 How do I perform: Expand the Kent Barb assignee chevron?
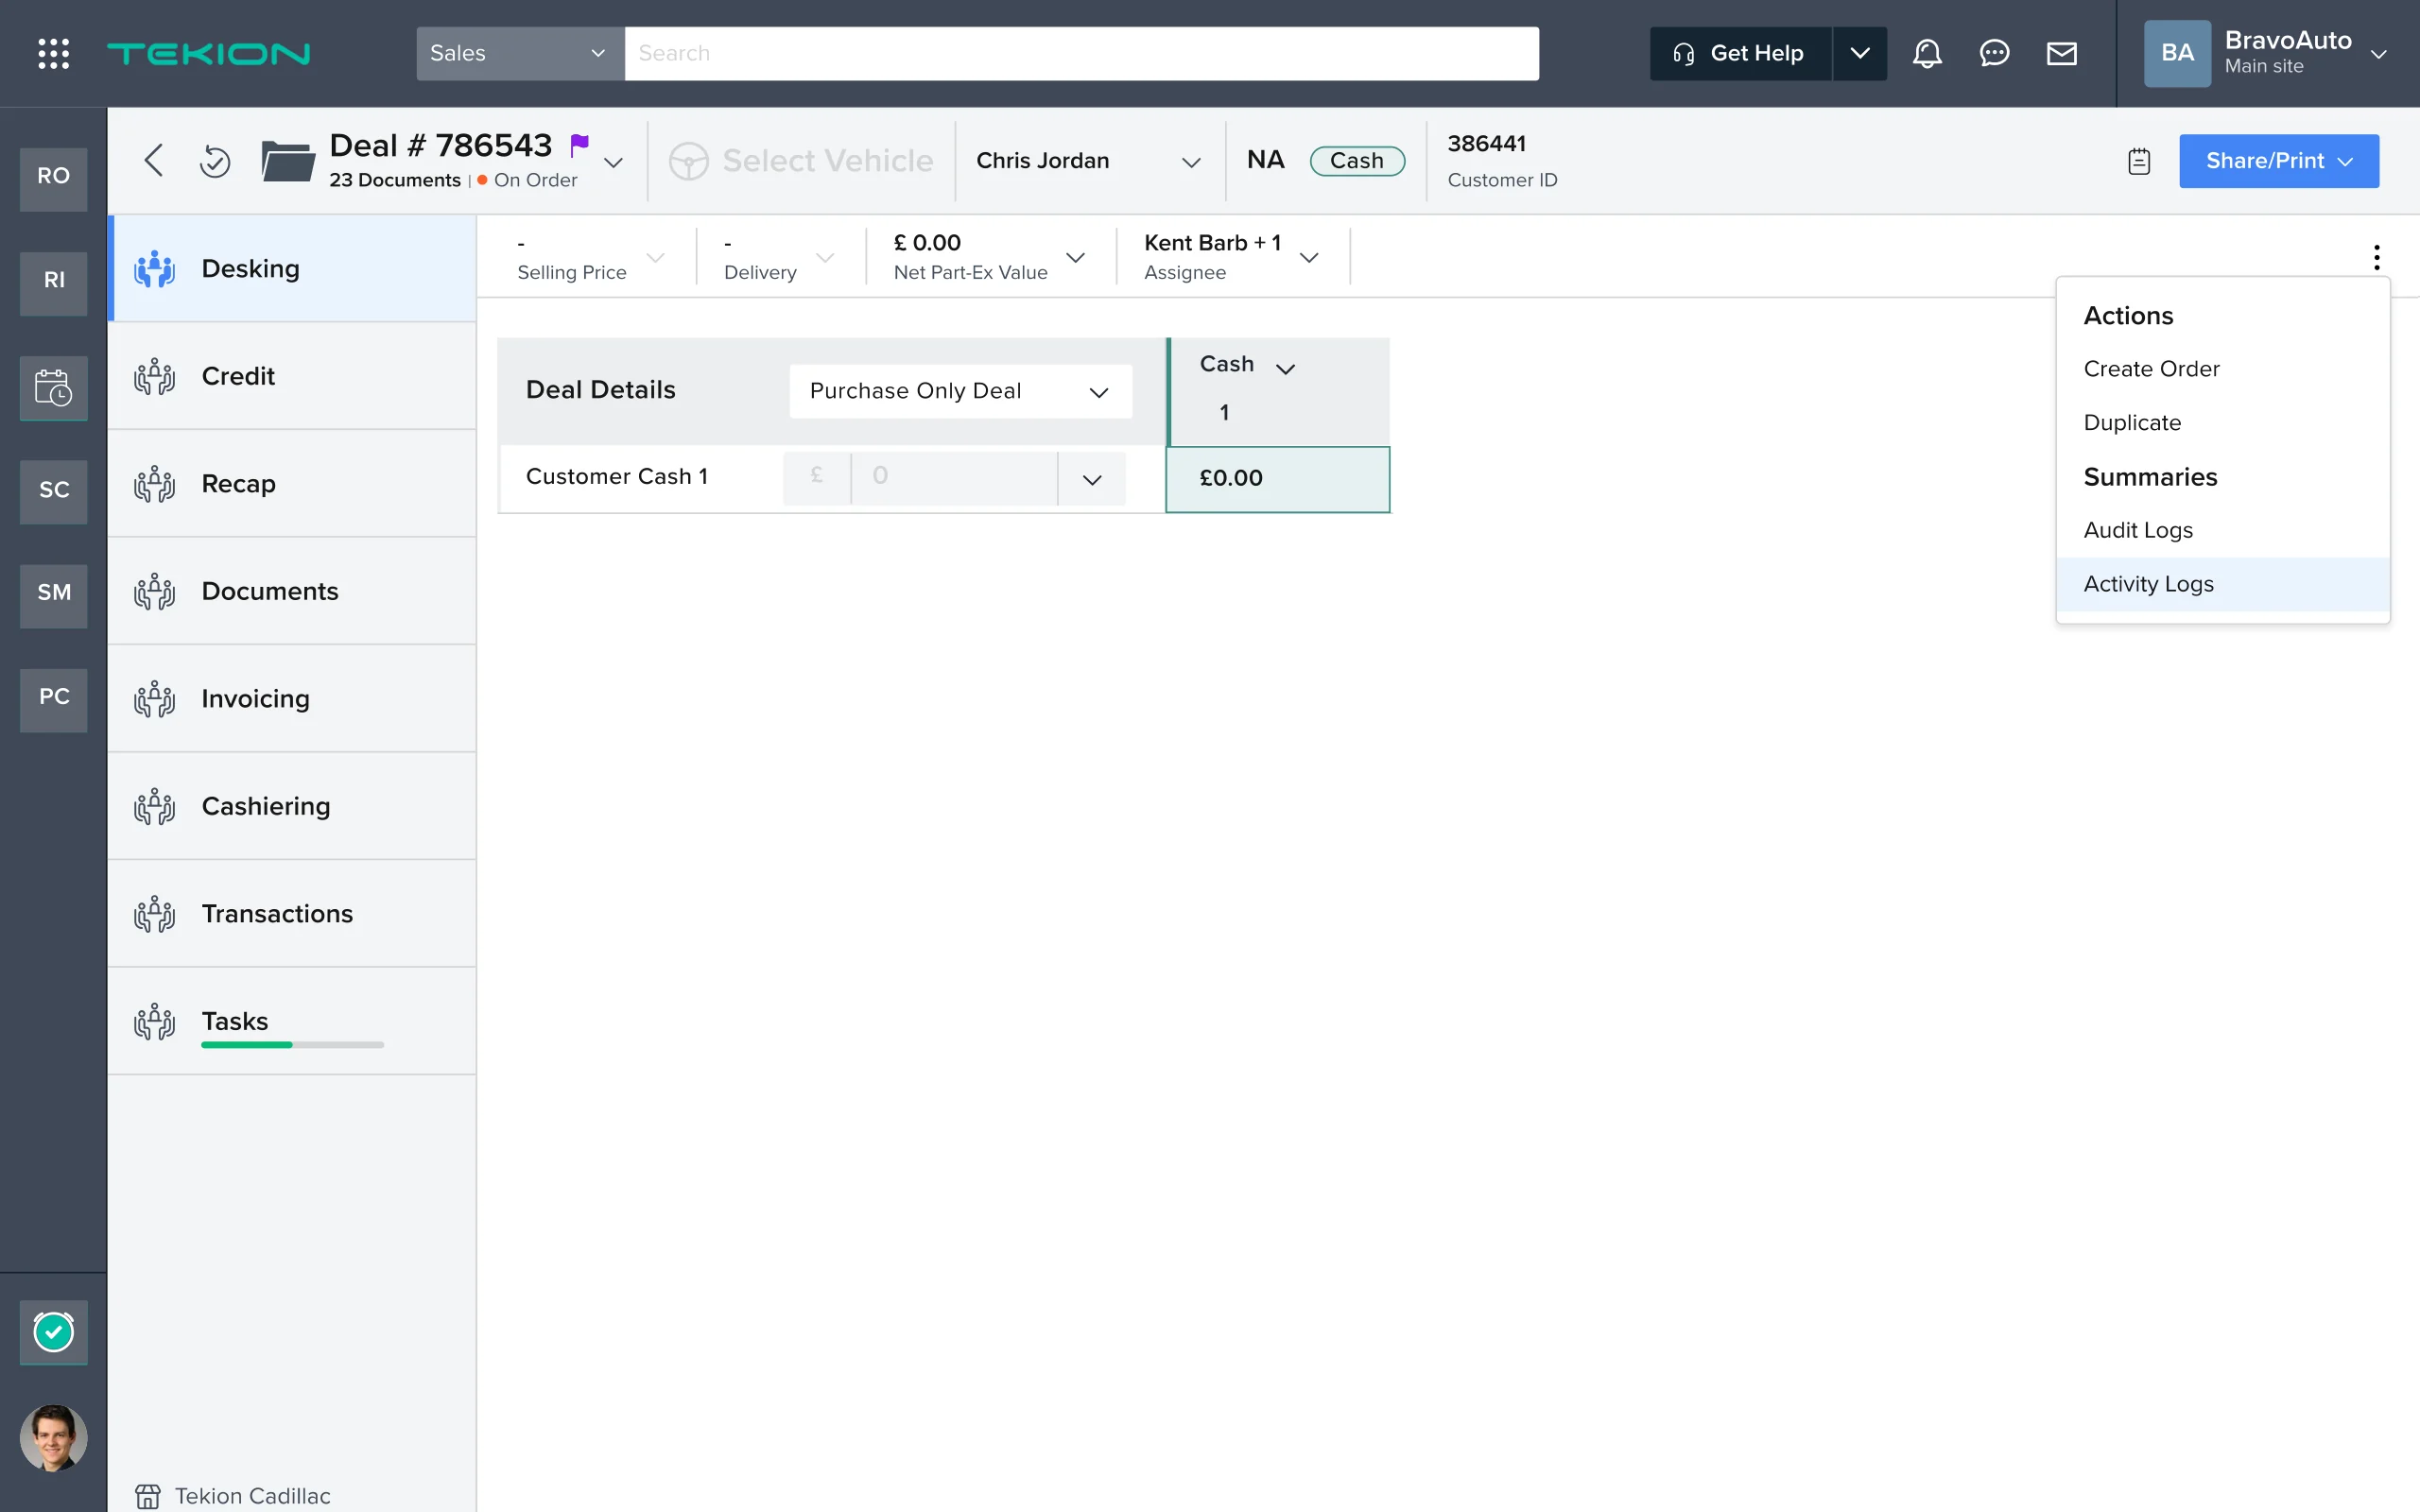[x=1309, y=258]
